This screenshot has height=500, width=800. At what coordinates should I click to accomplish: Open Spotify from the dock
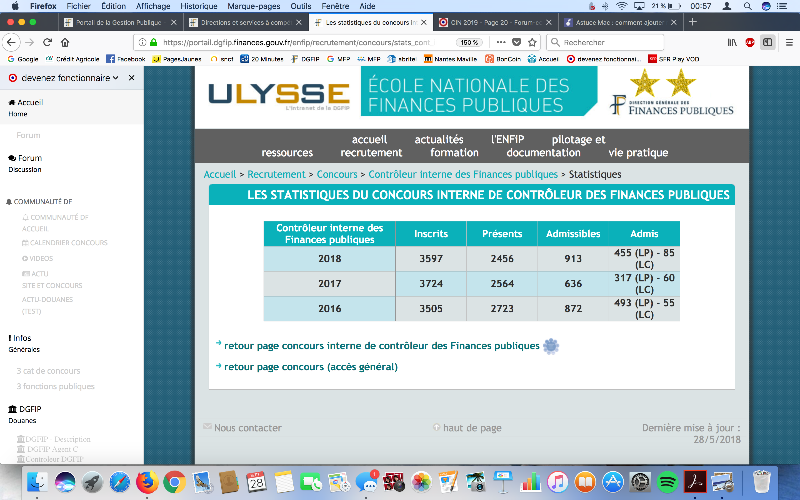[x=668, y=482]
